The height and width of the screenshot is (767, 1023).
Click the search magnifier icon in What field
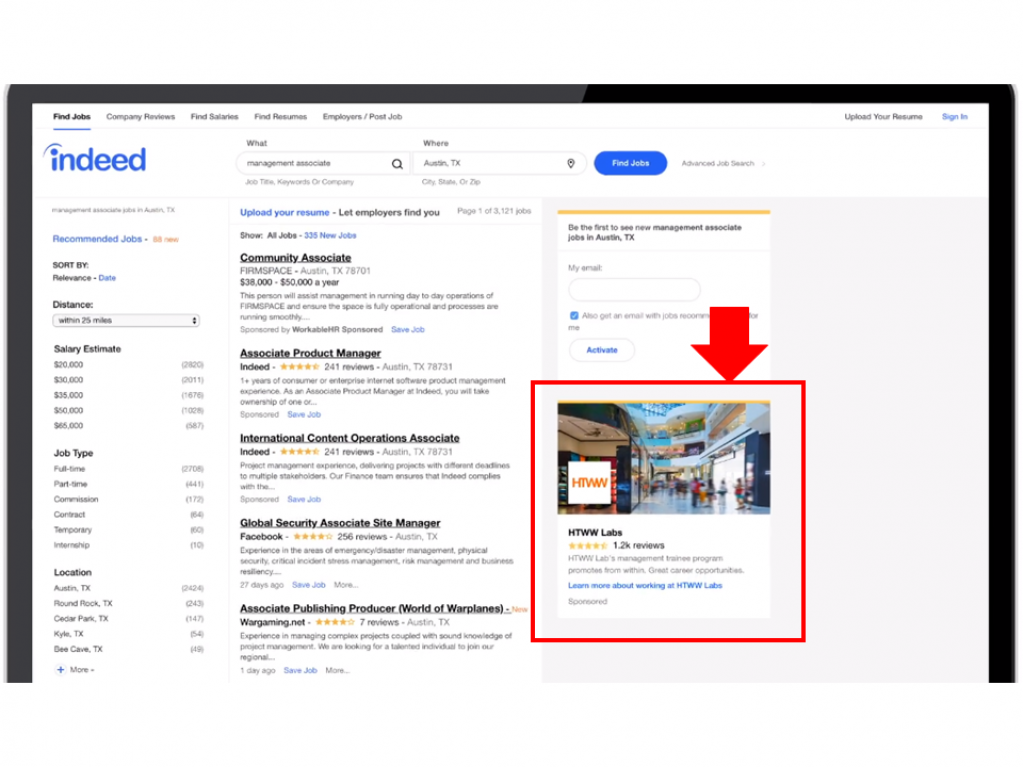click(397, 164)
